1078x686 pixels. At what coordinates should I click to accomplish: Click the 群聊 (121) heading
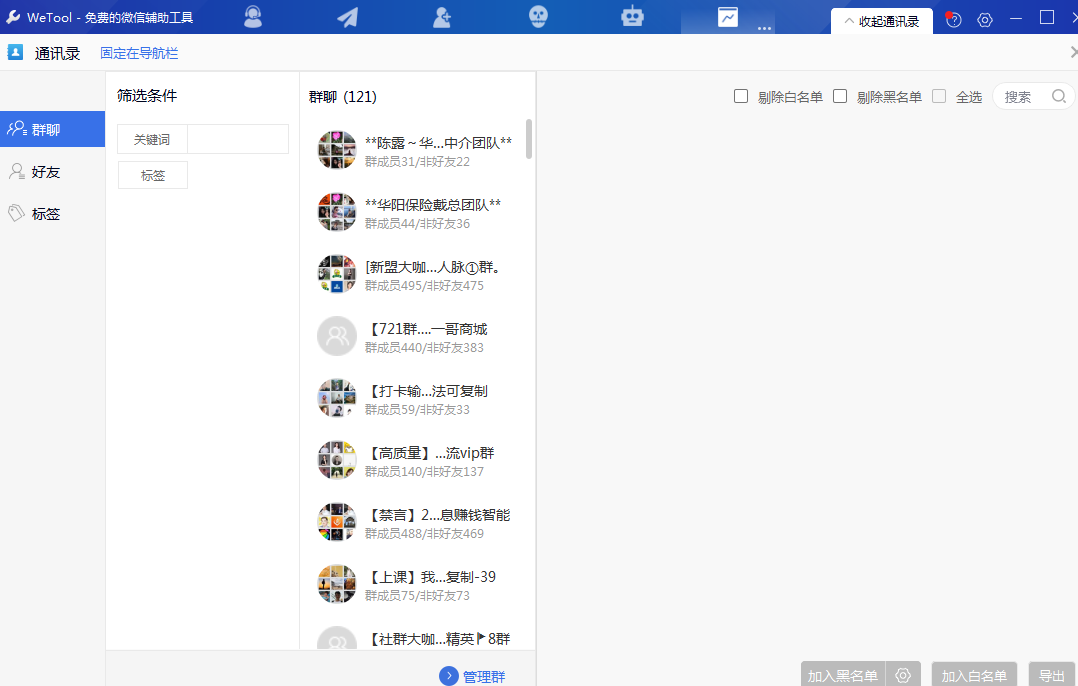[x=342, y=97]
